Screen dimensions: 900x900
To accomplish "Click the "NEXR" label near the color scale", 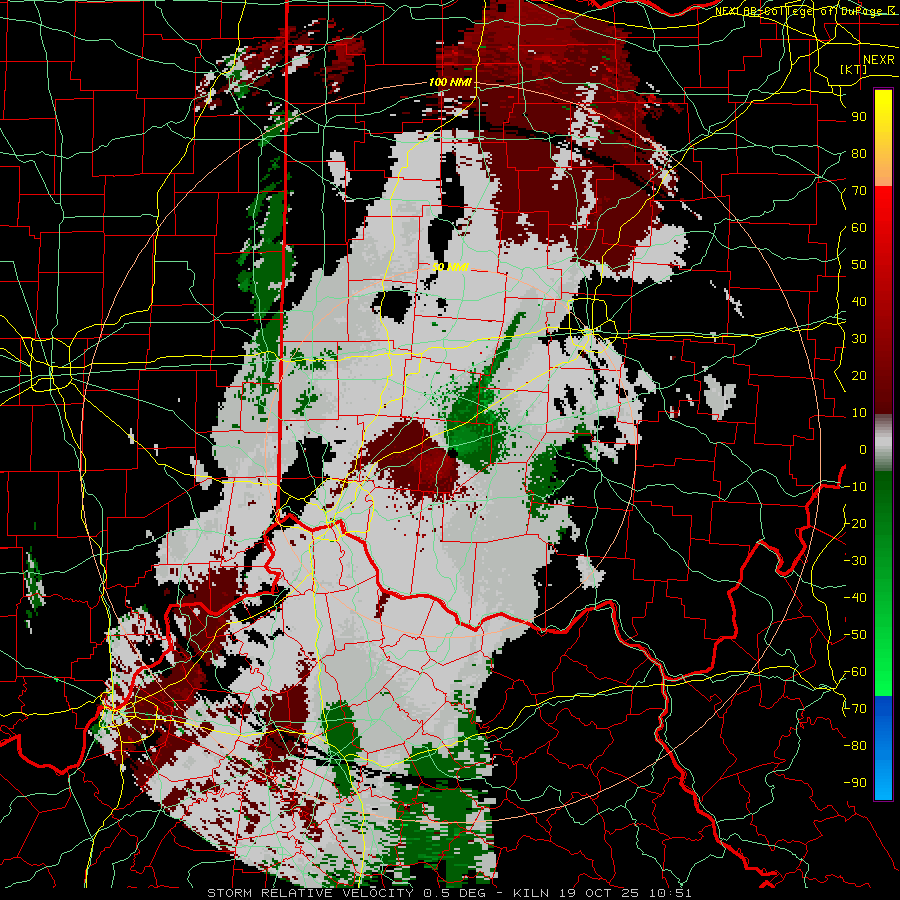I will coord(878,60).
